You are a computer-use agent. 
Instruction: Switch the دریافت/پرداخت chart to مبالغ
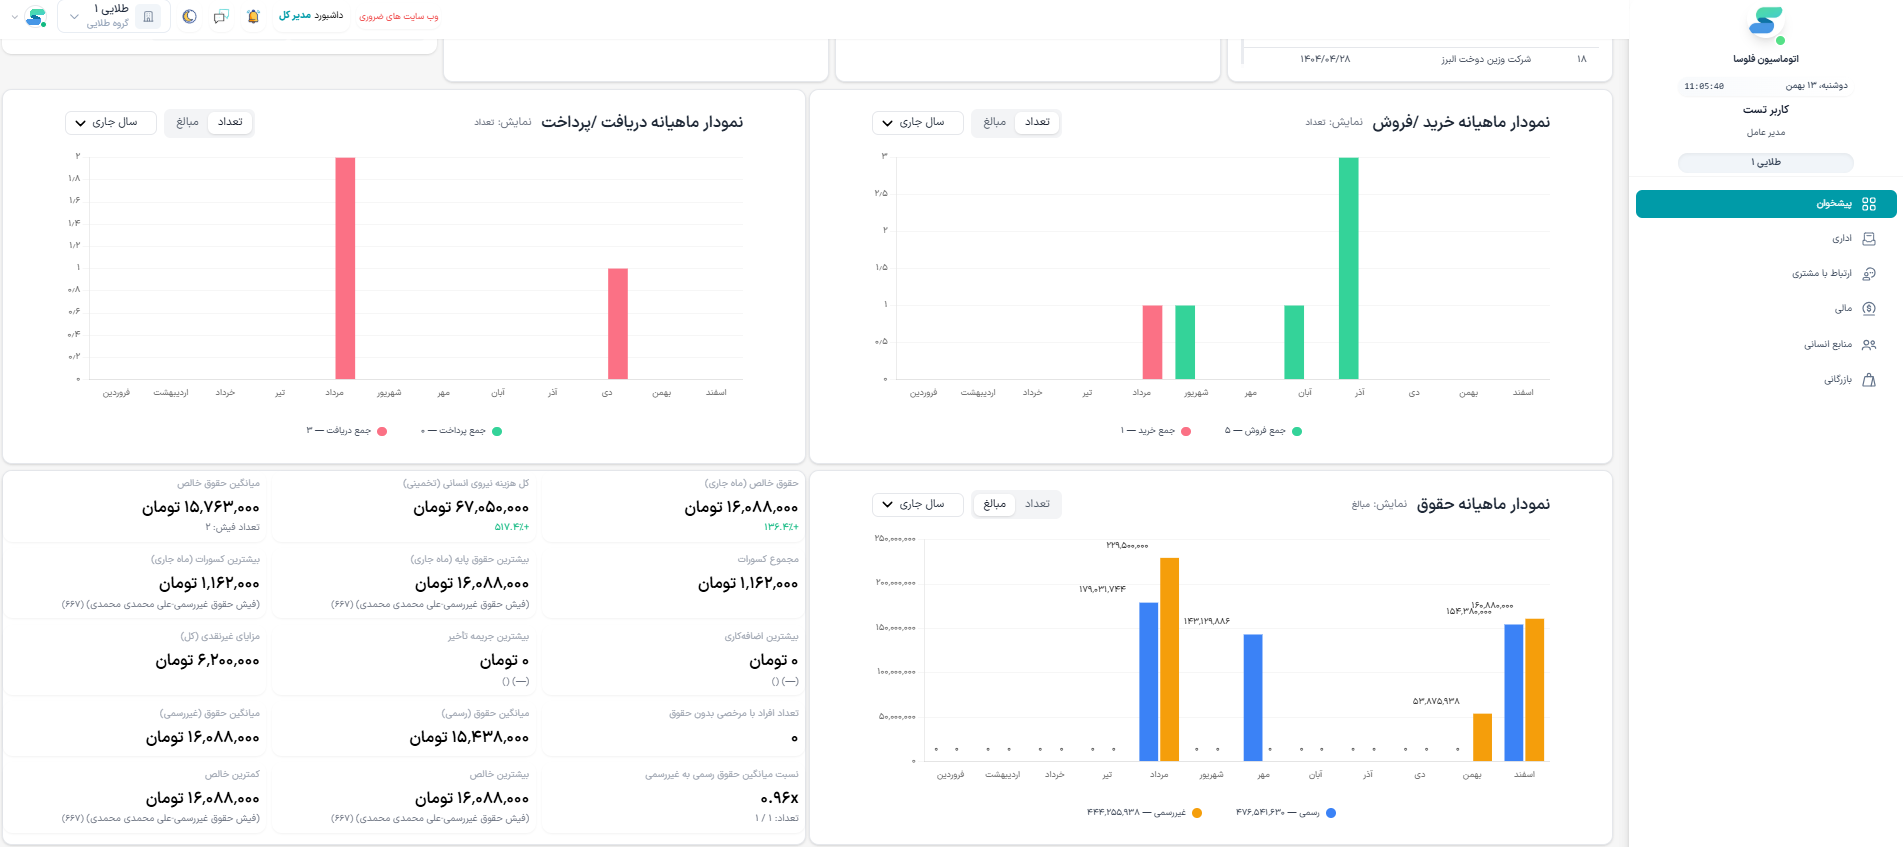tap(187, 122)
